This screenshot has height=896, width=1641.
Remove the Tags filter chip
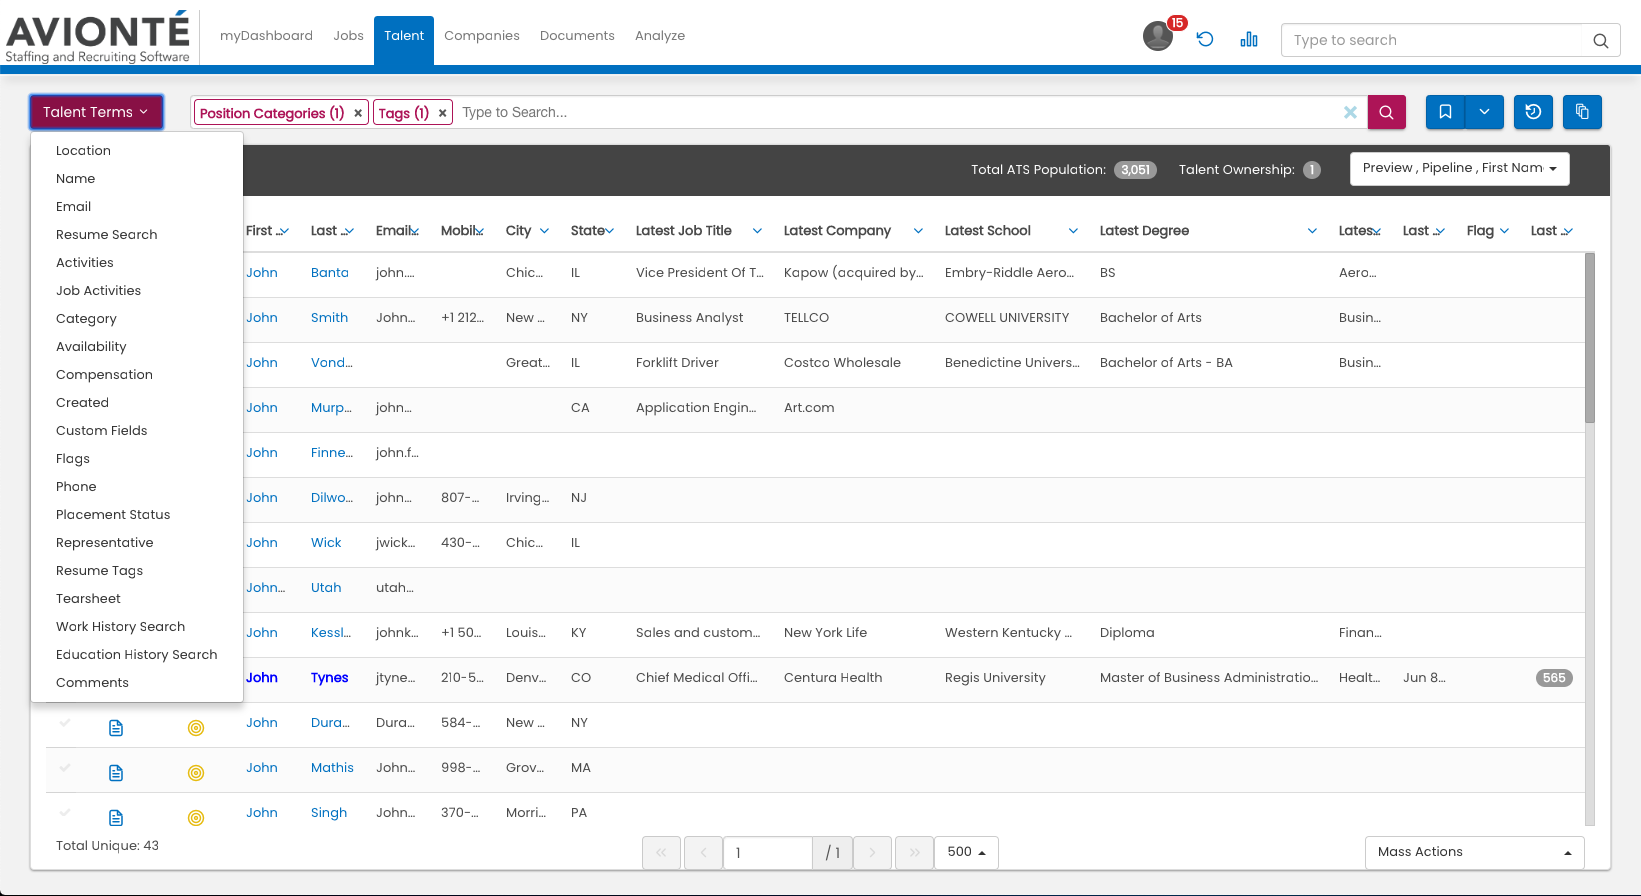(442, 113)
